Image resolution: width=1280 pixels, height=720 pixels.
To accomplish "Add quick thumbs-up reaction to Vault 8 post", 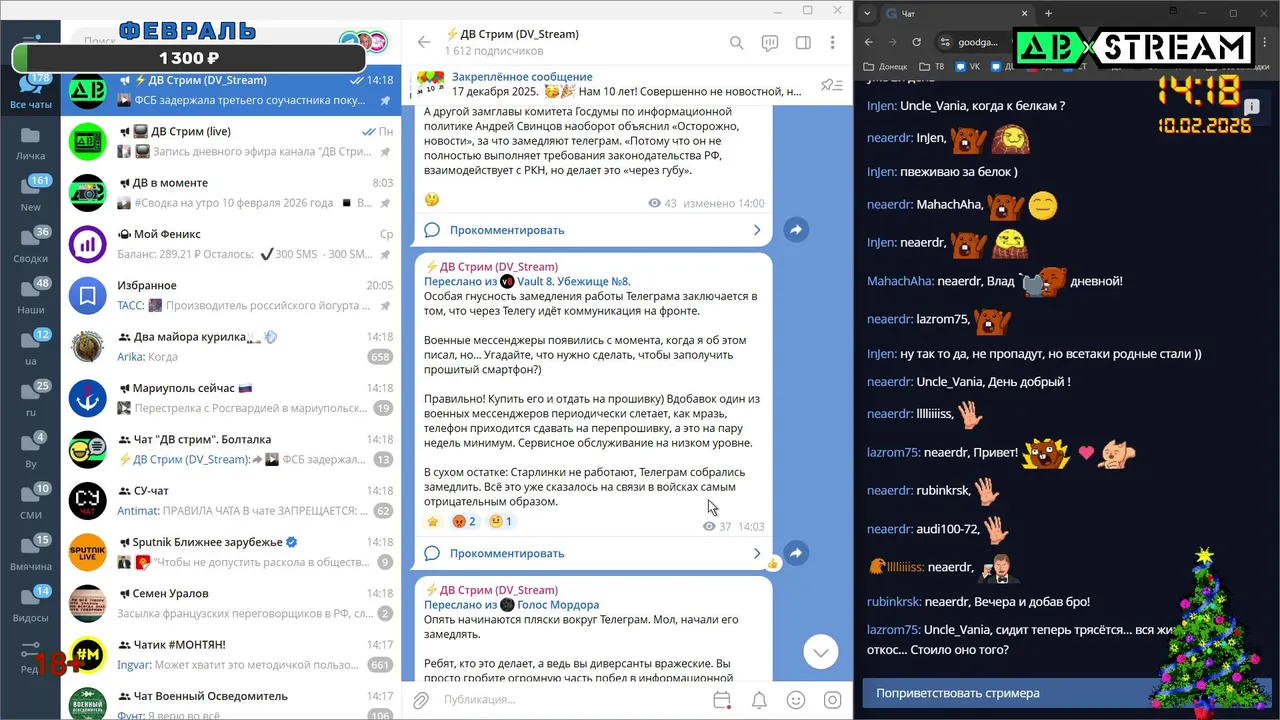I will coord(772,563).
